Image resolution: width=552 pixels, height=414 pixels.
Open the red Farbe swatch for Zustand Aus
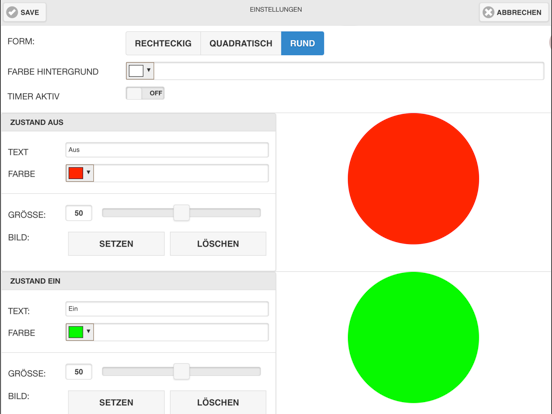point(76,173)
